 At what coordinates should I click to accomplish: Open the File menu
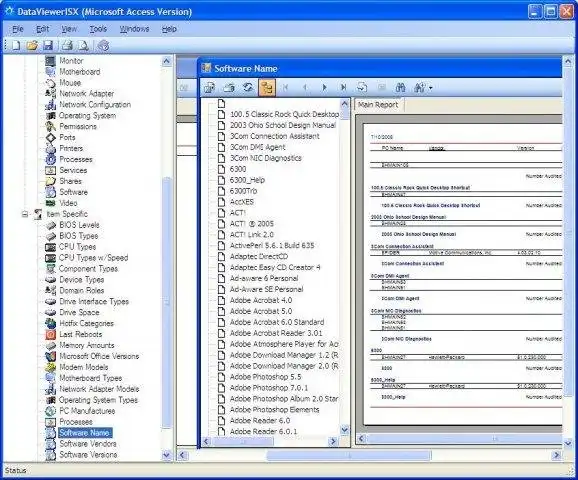pyautogui.click(x=18, y=29)
